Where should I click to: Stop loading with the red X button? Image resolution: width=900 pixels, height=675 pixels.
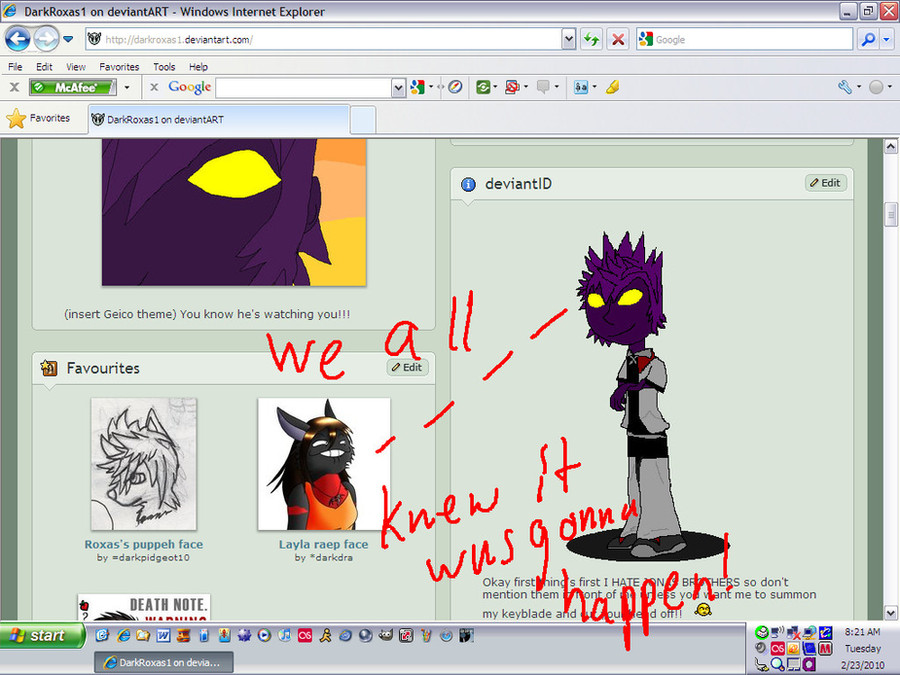pyautogui.click(x=618, y=39)
